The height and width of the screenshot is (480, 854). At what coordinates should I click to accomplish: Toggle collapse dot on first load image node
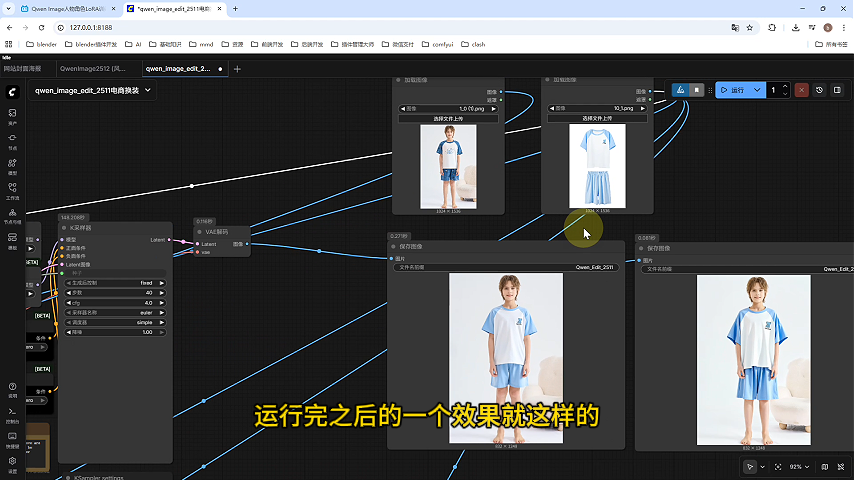[398, 80]
